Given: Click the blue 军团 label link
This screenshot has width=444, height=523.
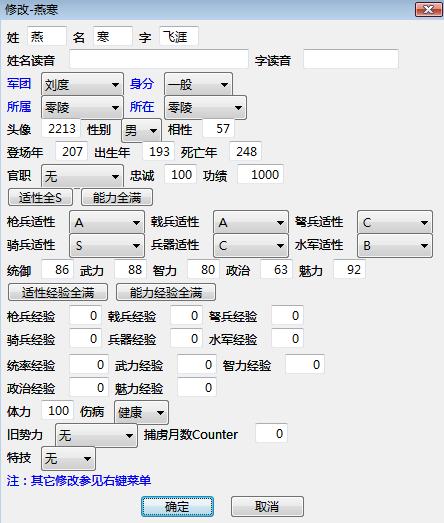Looking at the screenshot, I should (x=19, y=83).
